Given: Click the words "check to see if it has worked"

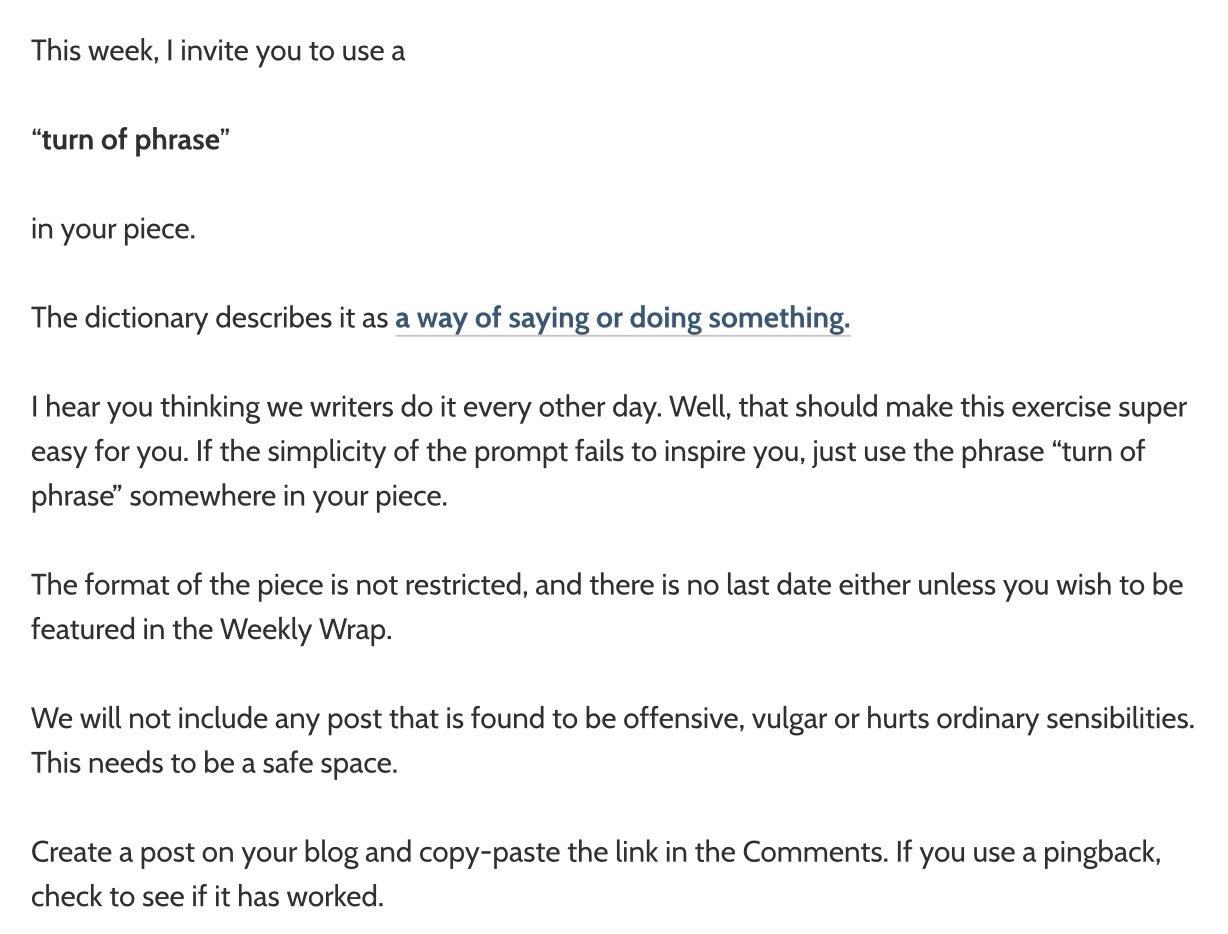Looking at the screenshot, I should tap(207, 896).
